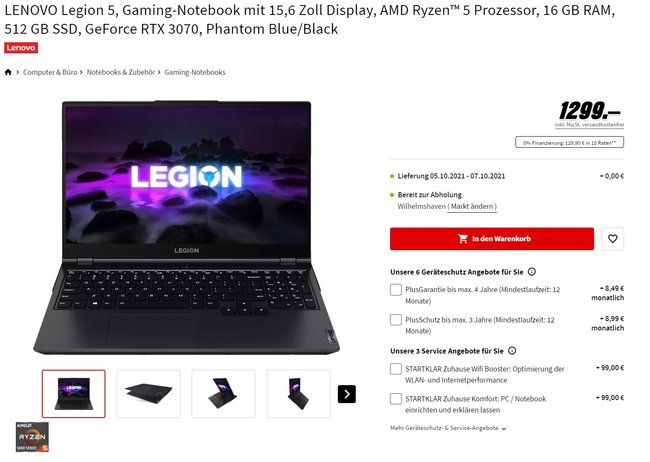
Task: Add product to wishlist via heart icon
Action: (612, 238)
